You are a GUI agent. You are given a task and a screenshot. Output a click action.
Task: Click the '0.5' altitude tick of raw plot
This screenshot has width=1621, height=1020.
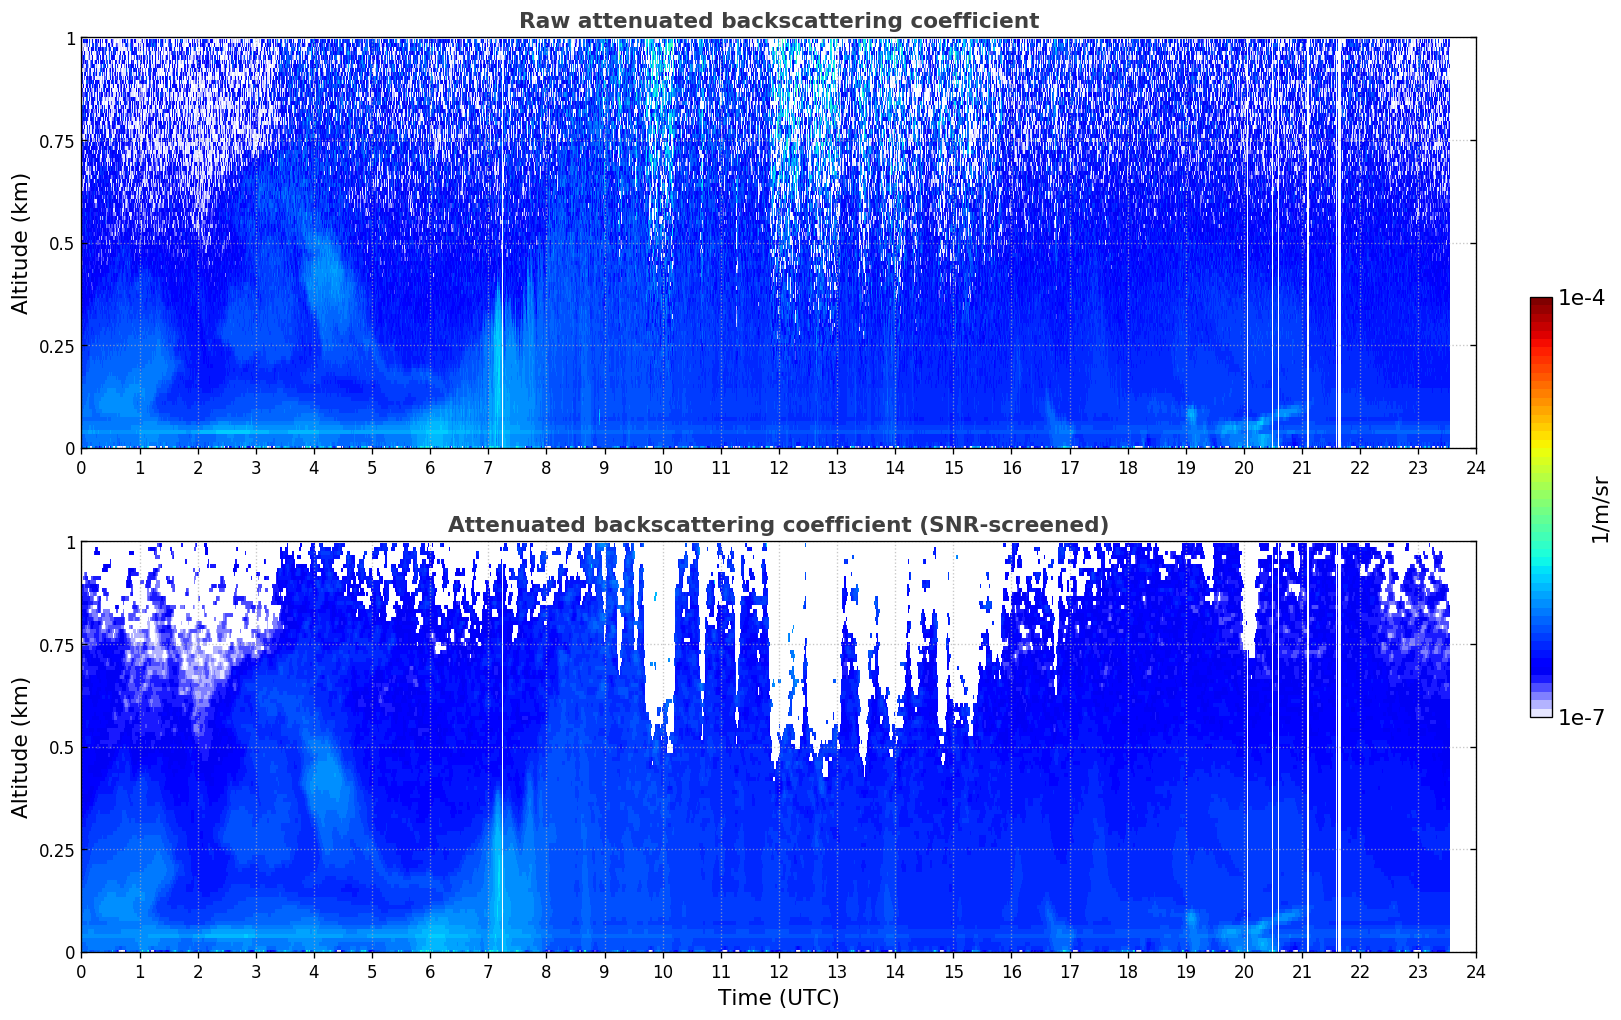[61, 244]
